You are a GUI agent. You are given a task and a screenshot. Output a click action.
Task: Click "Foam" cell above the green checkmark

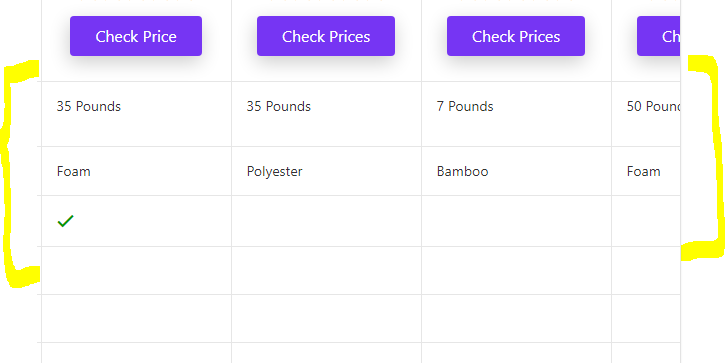136,171
